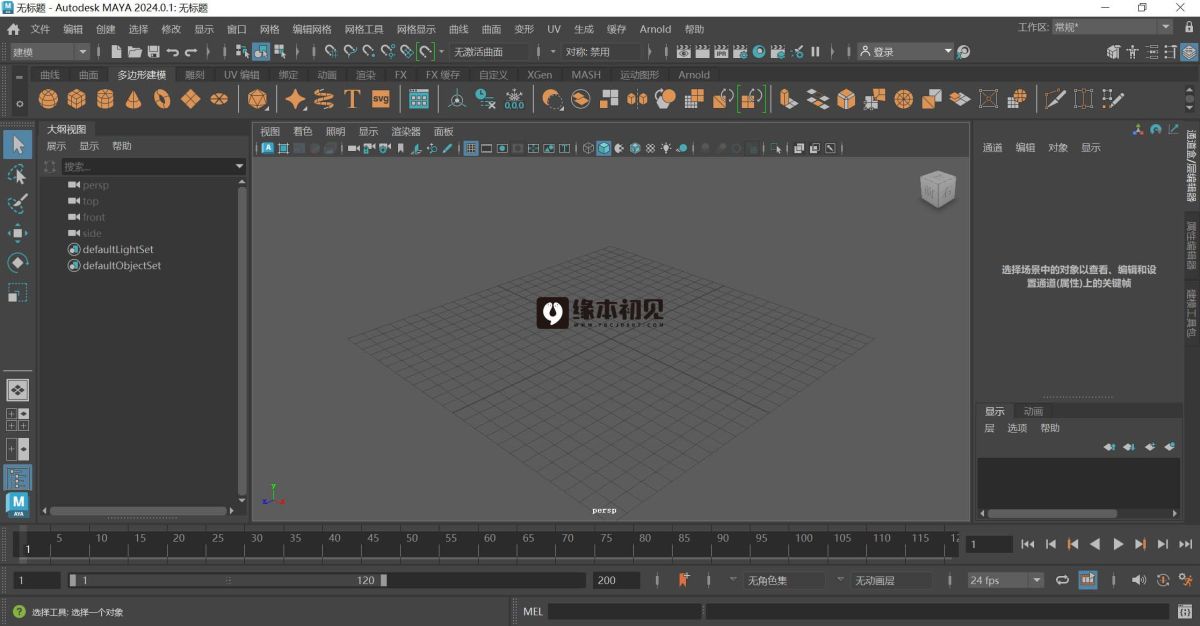
Task: Choose the Lasso select tool
Action: point(17,175)
